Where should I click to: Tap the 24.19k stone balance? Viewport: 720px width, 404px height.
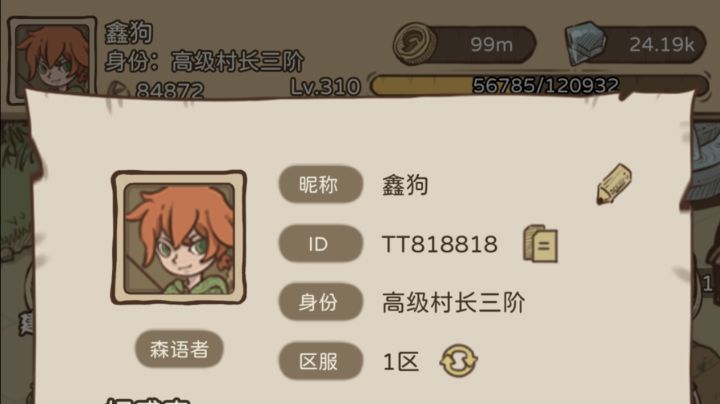662,45
